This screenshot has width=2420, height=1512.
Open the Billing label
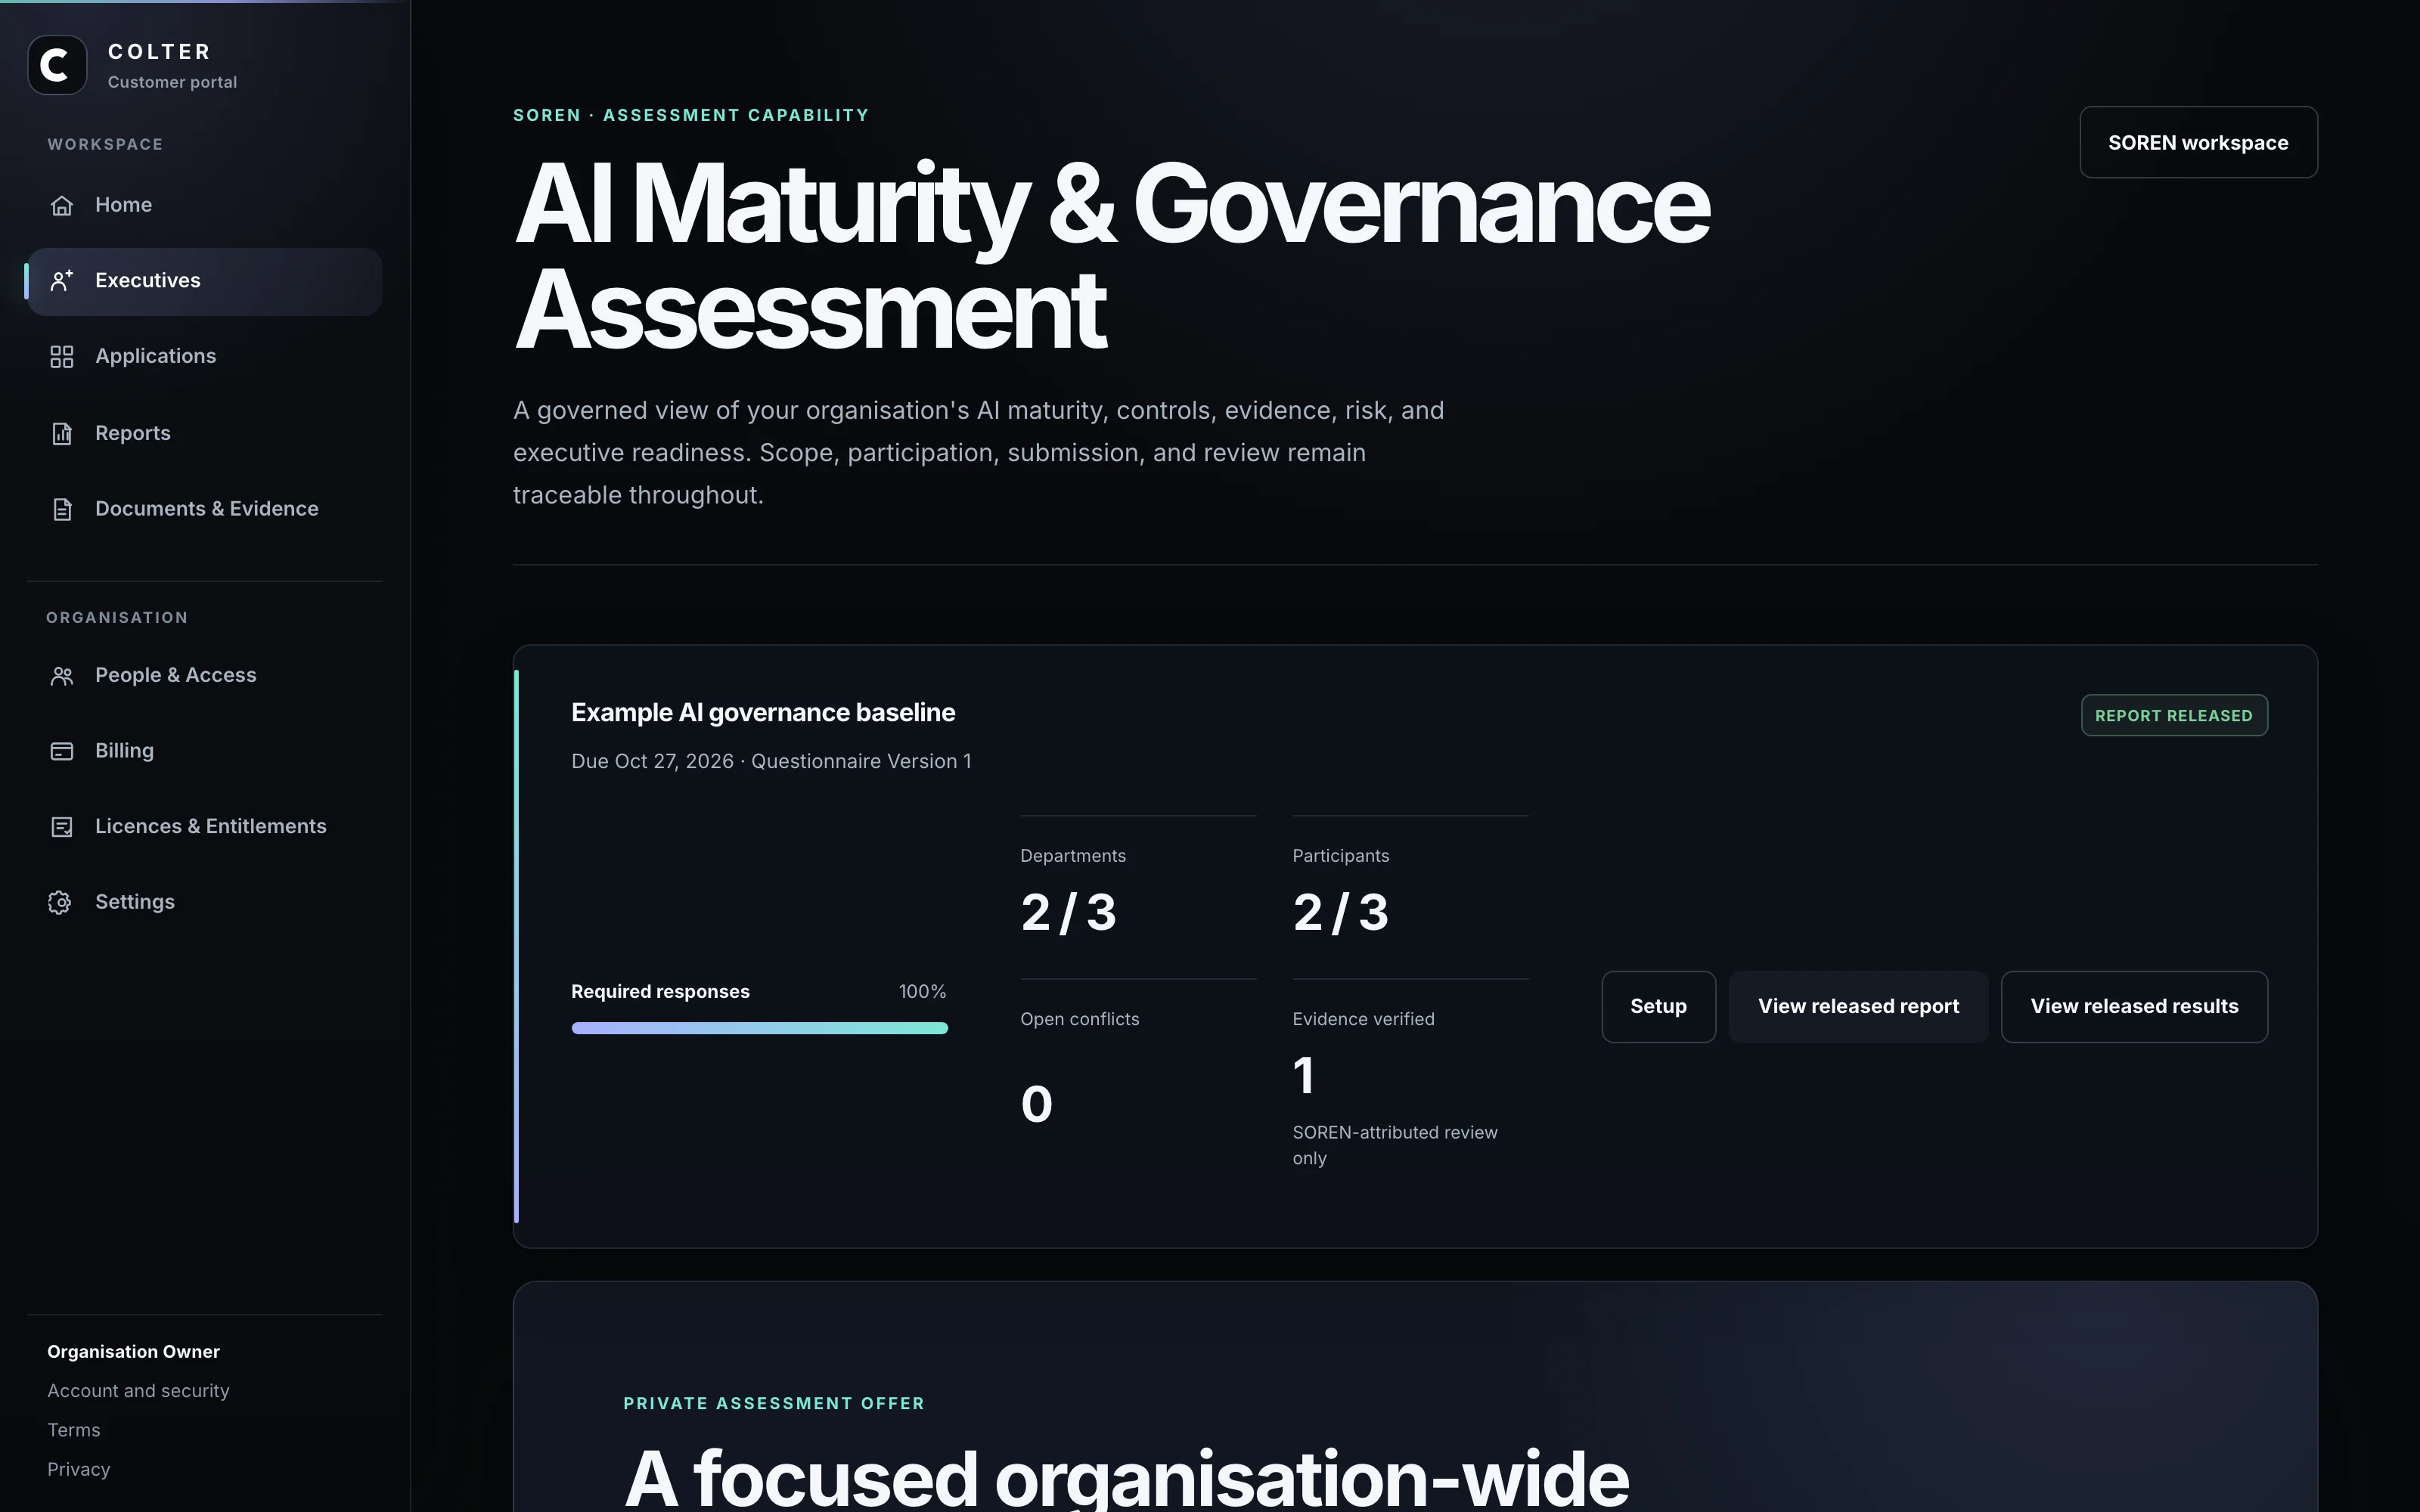pos(125,750)
